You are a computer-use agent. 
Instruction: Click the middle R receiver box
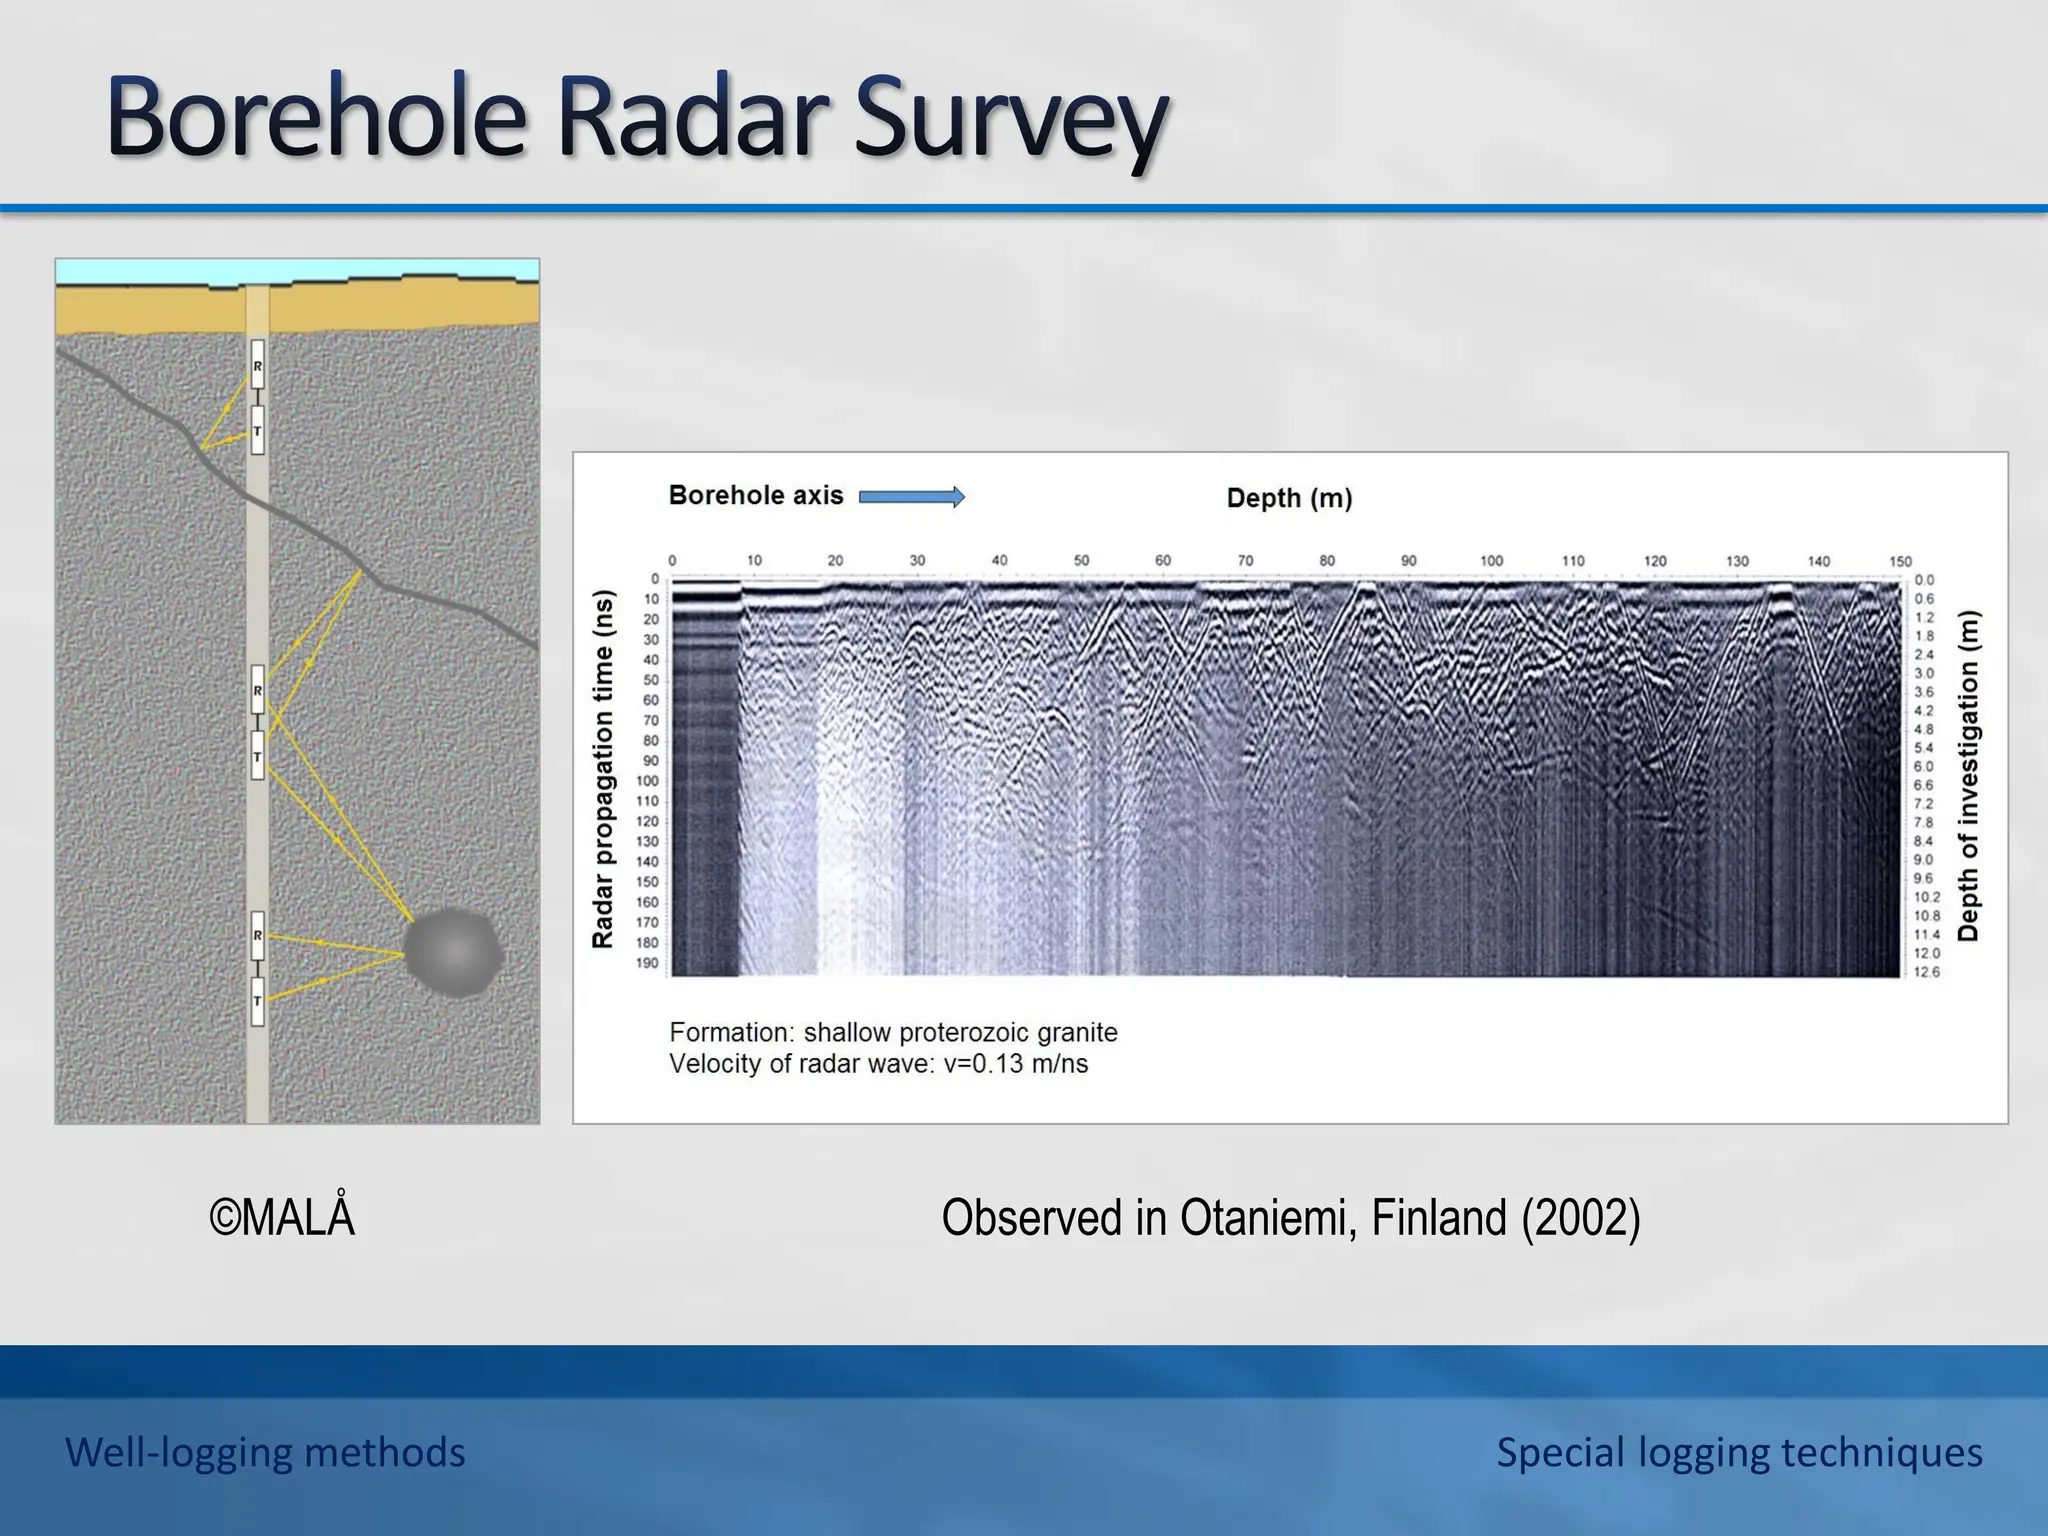[x=258, y=690]
